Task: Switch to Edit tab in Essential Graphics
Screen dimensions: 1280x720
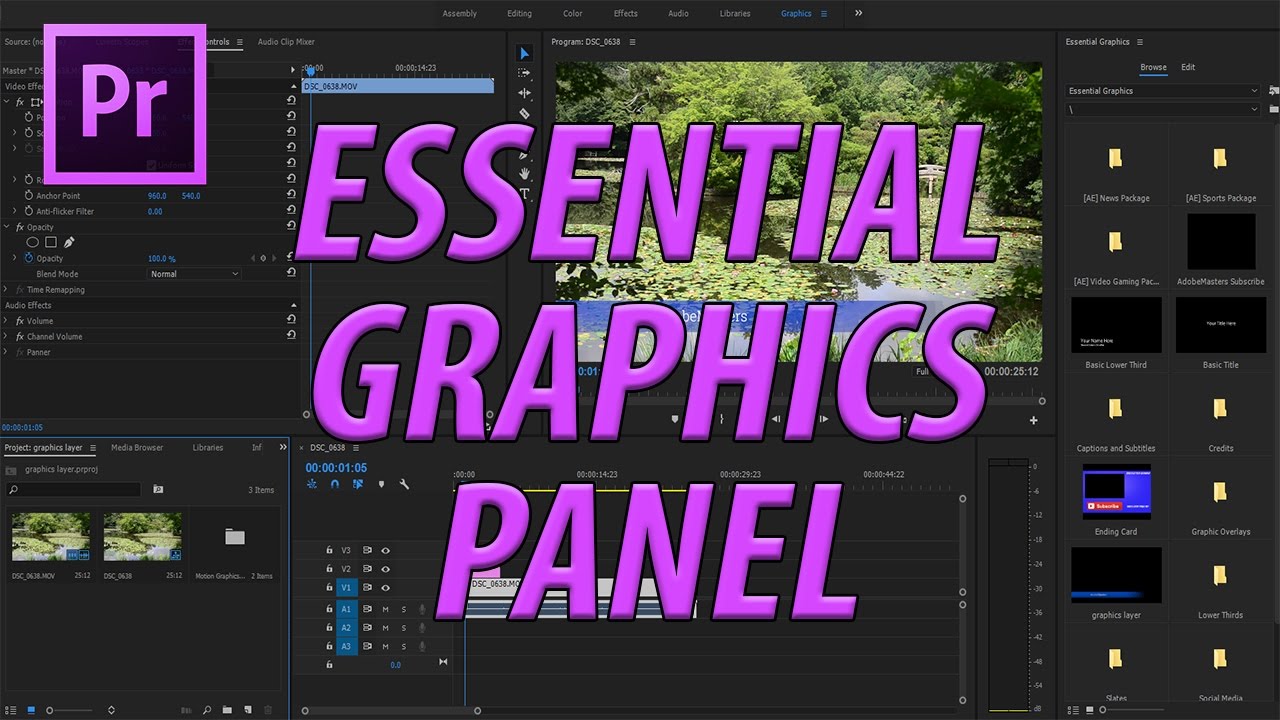Action: point(1188,67)
